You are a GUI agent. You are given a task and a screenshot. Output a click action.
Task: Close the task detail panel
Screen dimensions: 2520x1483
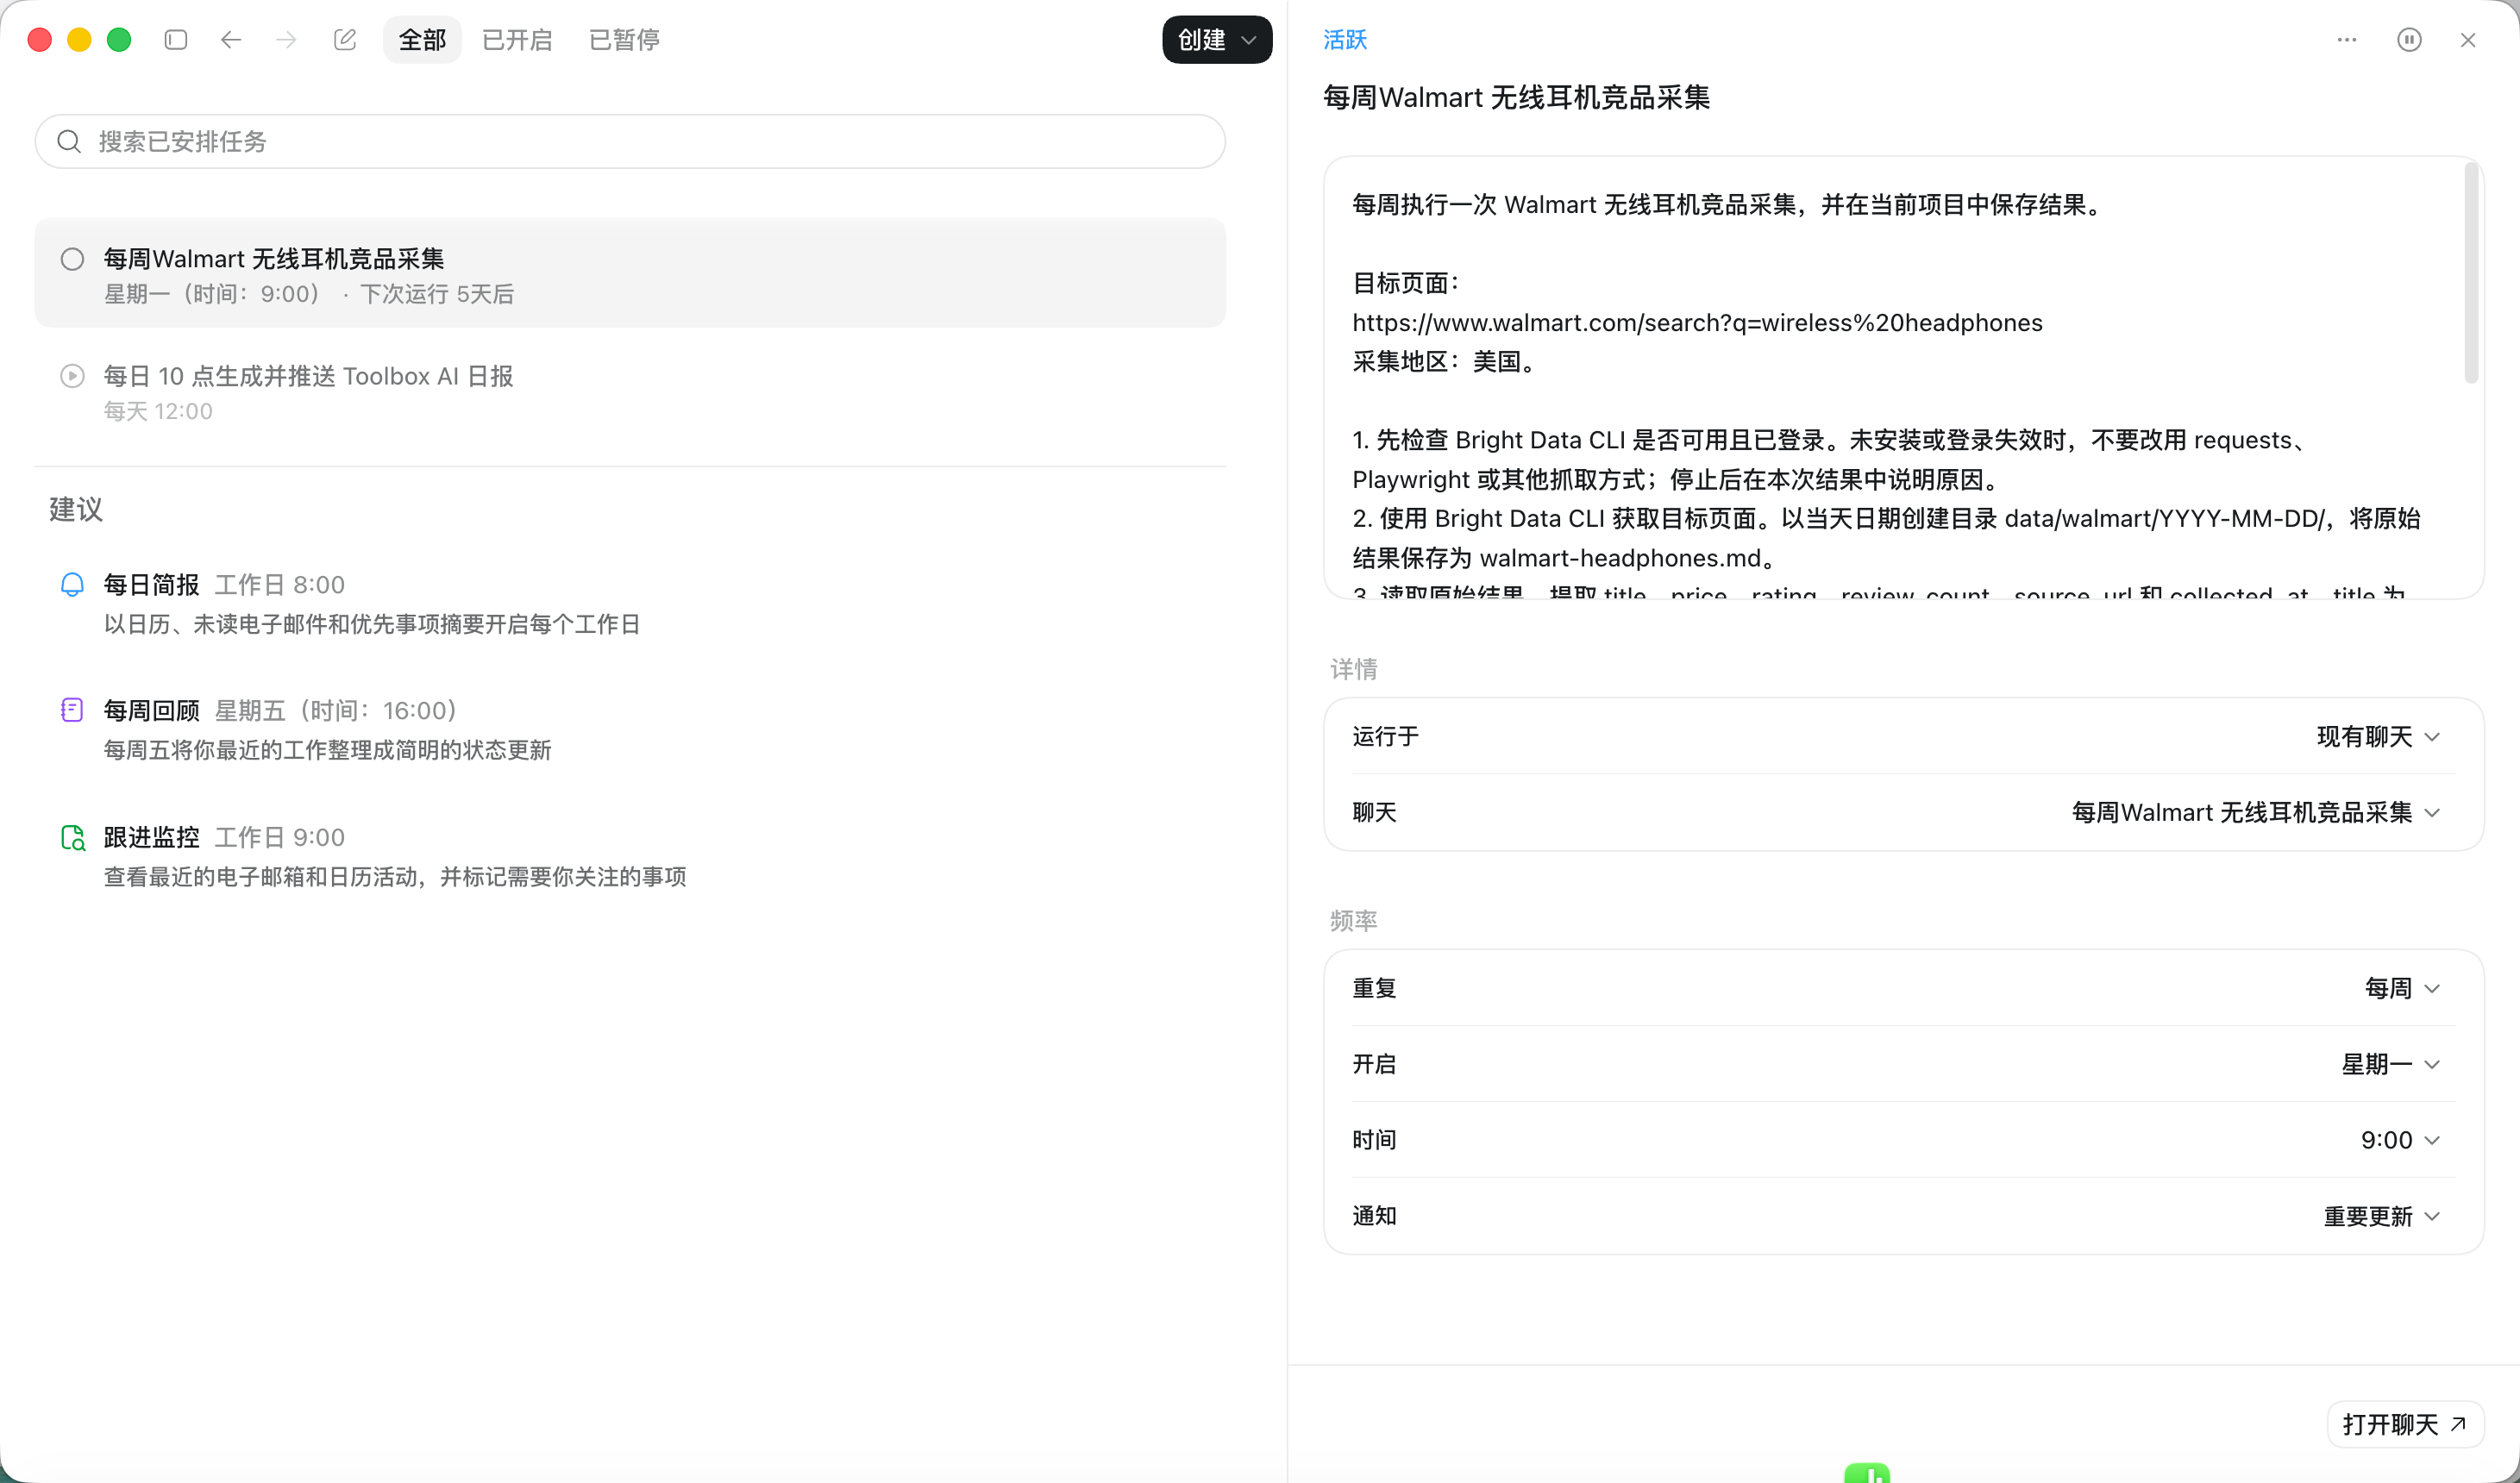pos(2468,40)
